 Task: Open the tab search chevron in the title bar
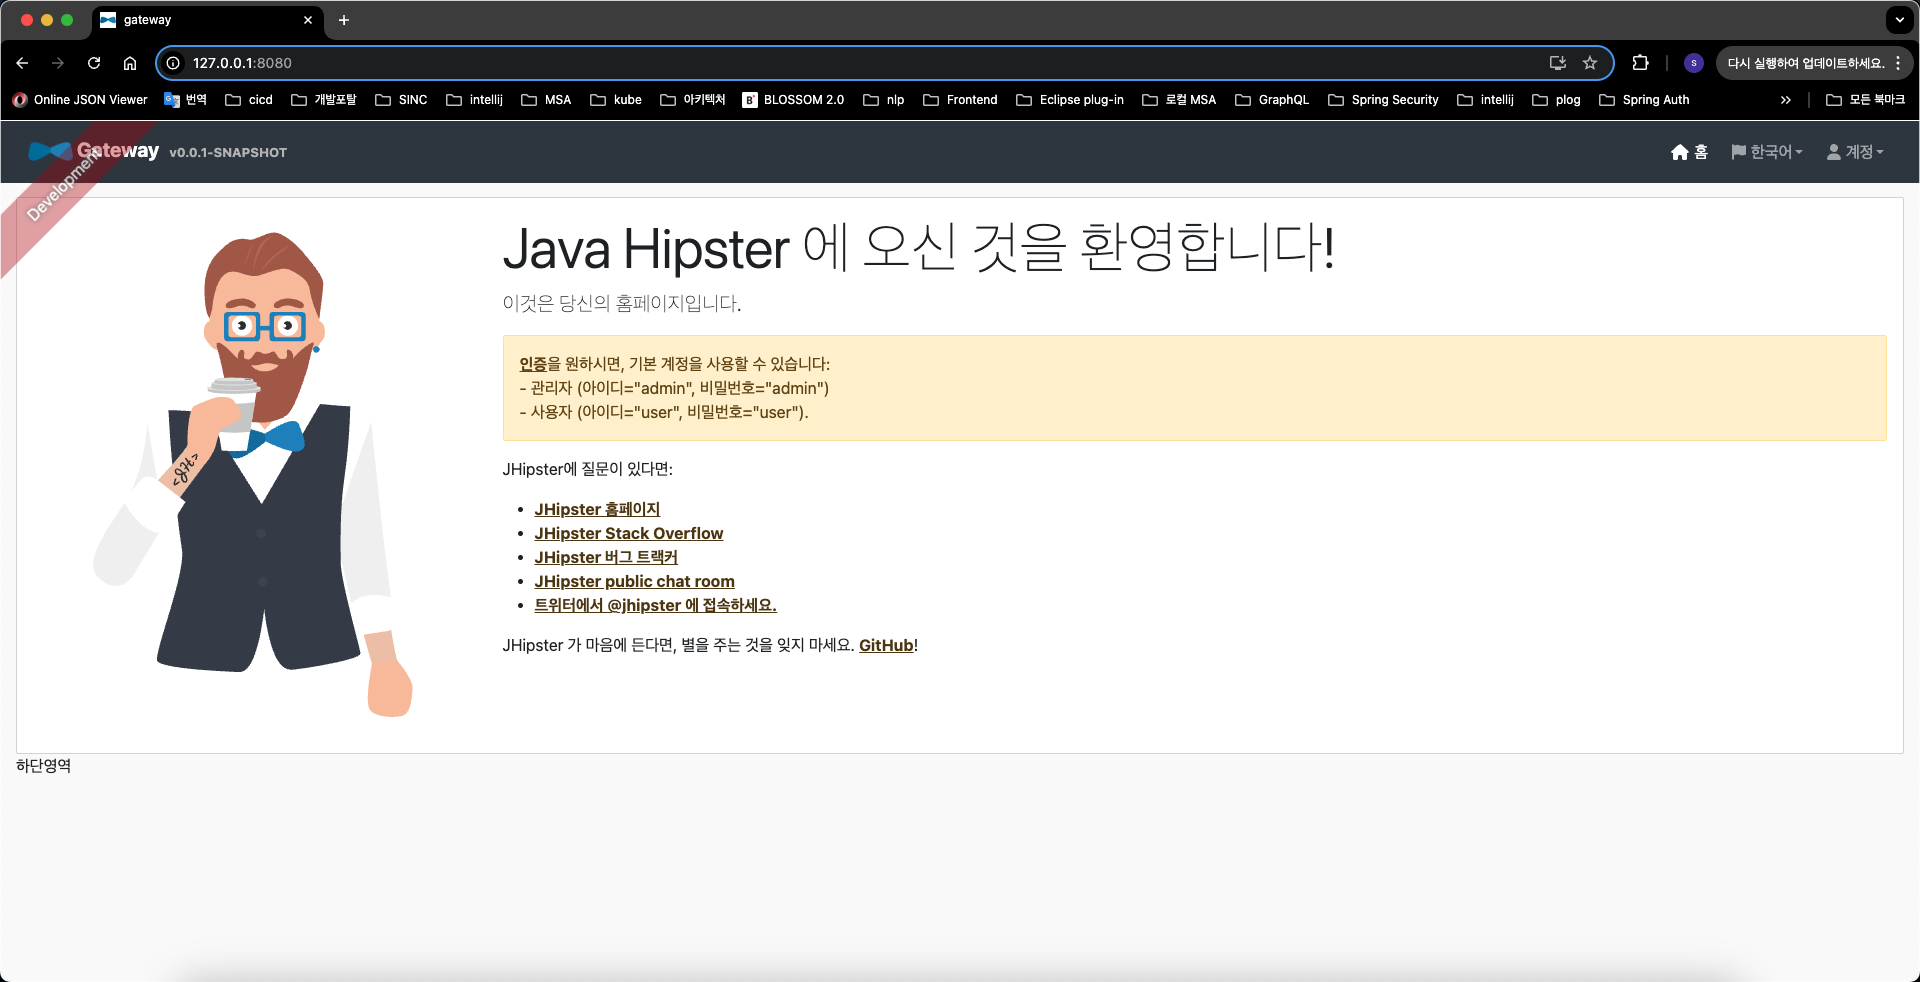pyautogui.click(x=1900, y=19)
